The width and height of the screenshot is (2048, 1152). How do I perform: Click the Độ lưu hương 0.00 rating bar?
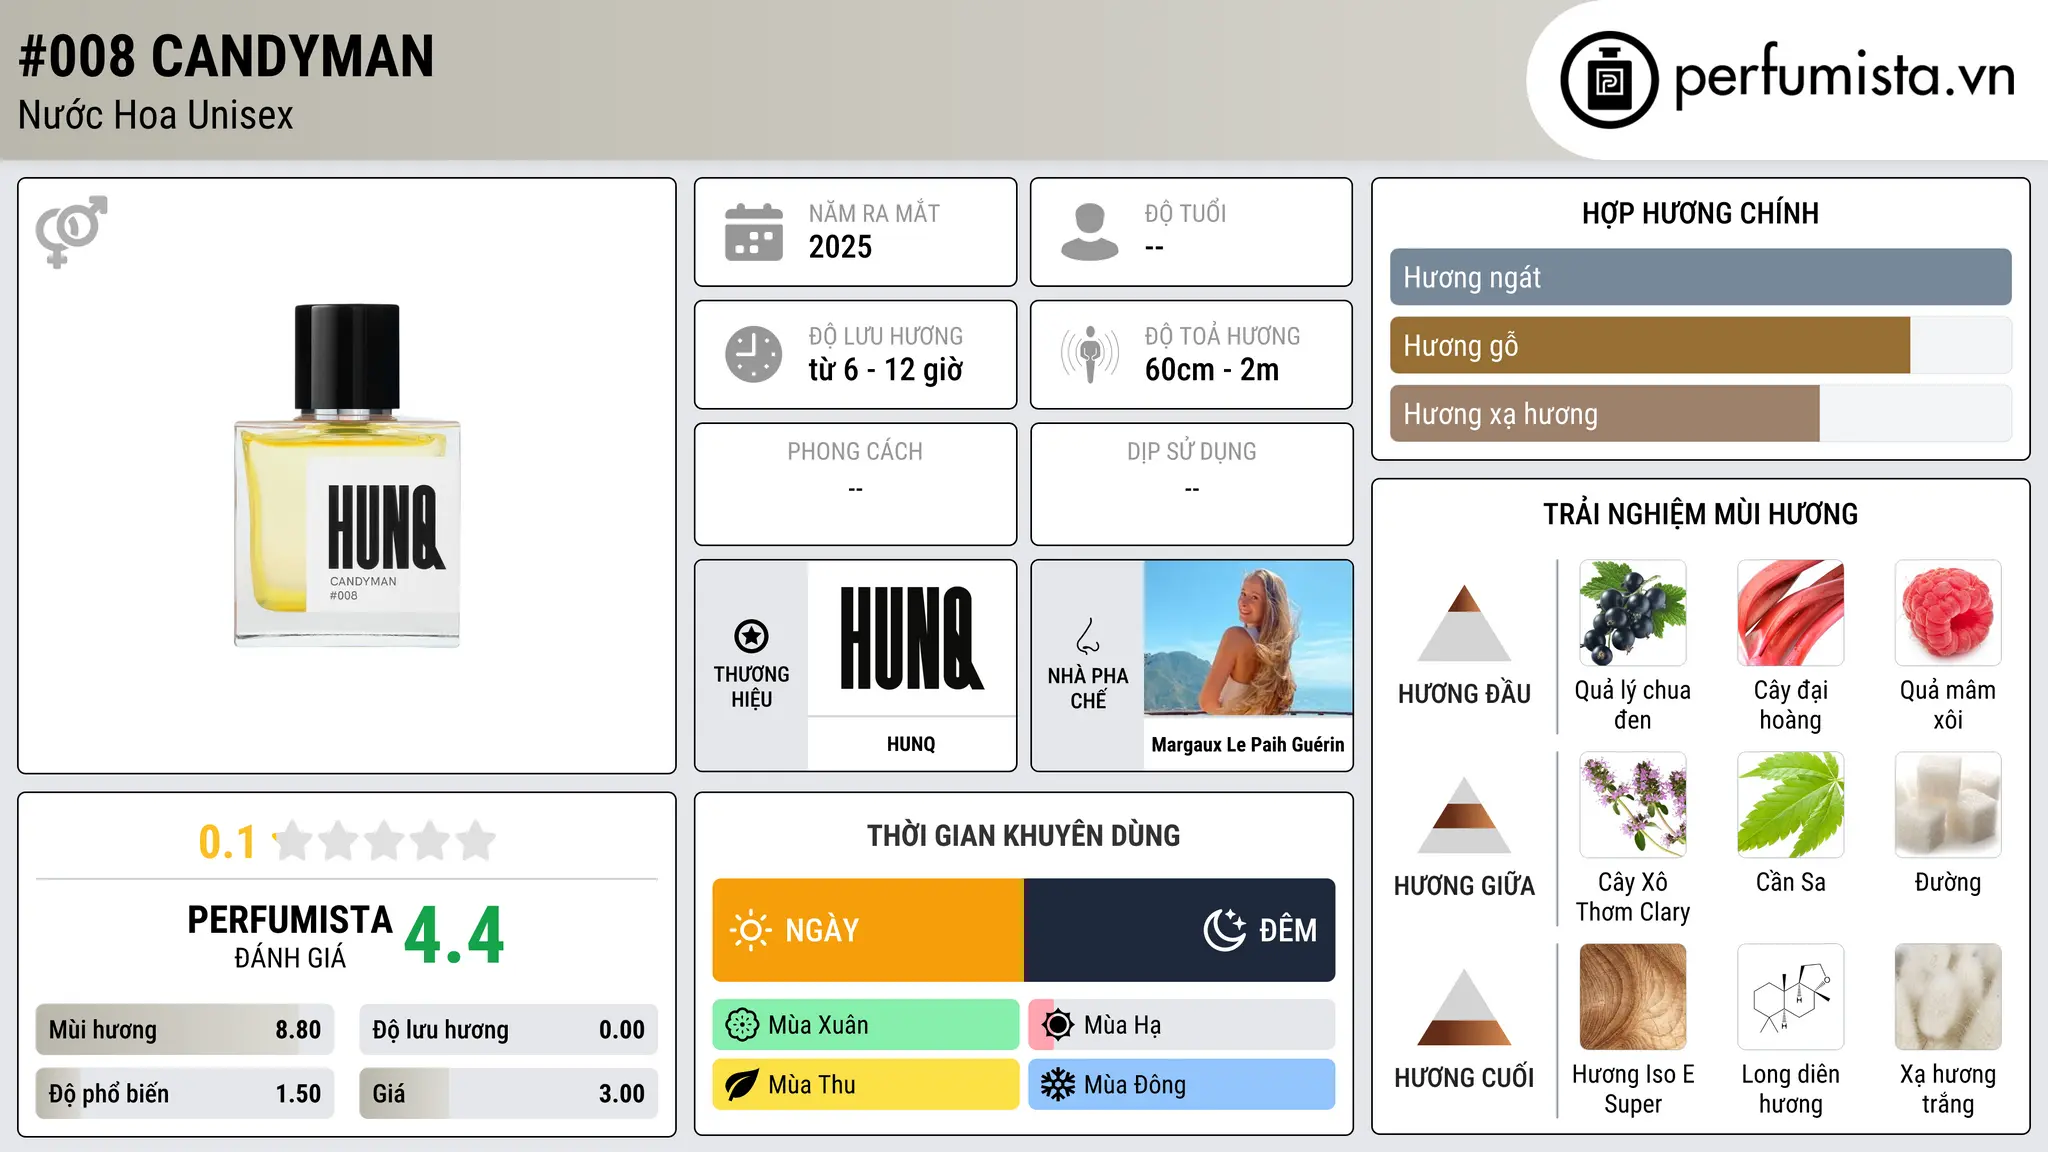[x=509, y=1030]
